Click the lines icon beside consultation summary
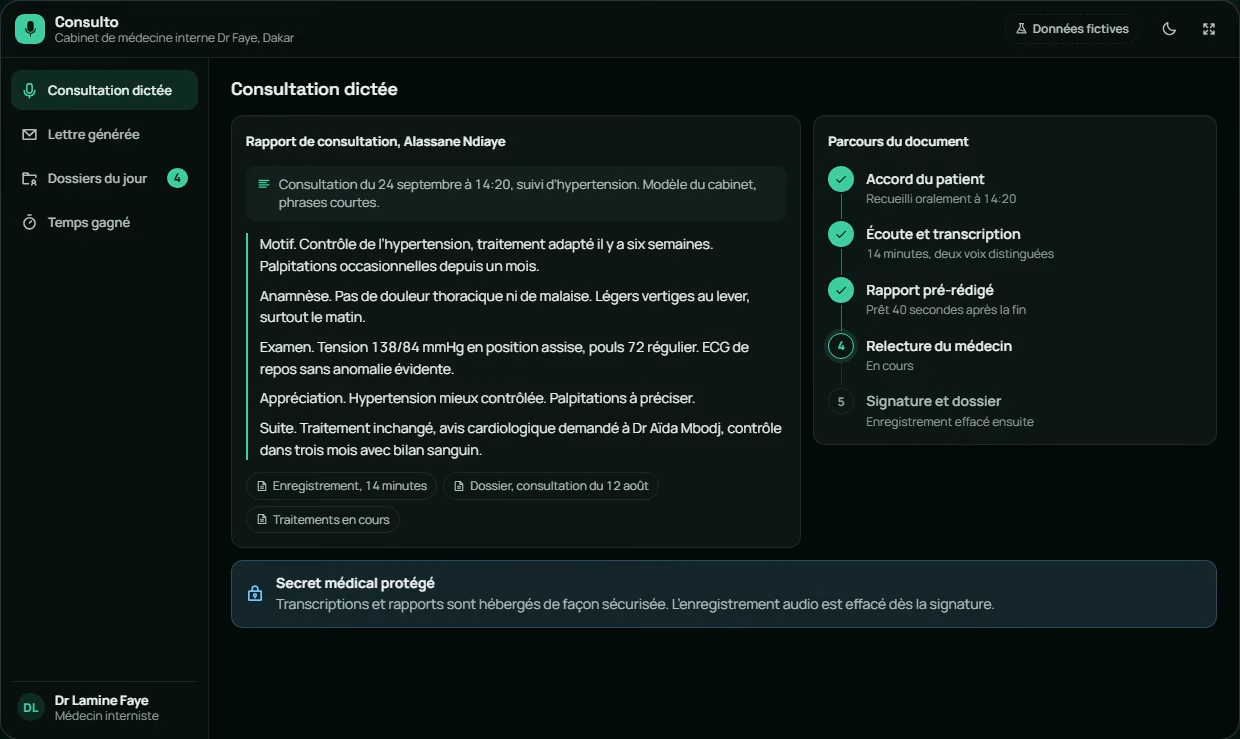 [x=264, y=184]
